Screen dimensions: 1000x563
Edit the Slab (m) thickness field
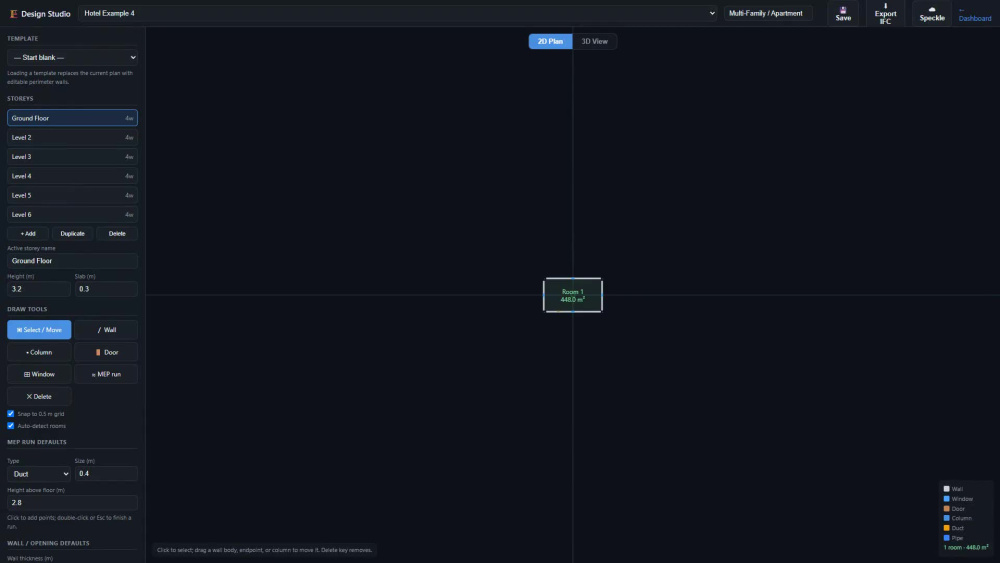pyautogui.click(x=106, y=289)
